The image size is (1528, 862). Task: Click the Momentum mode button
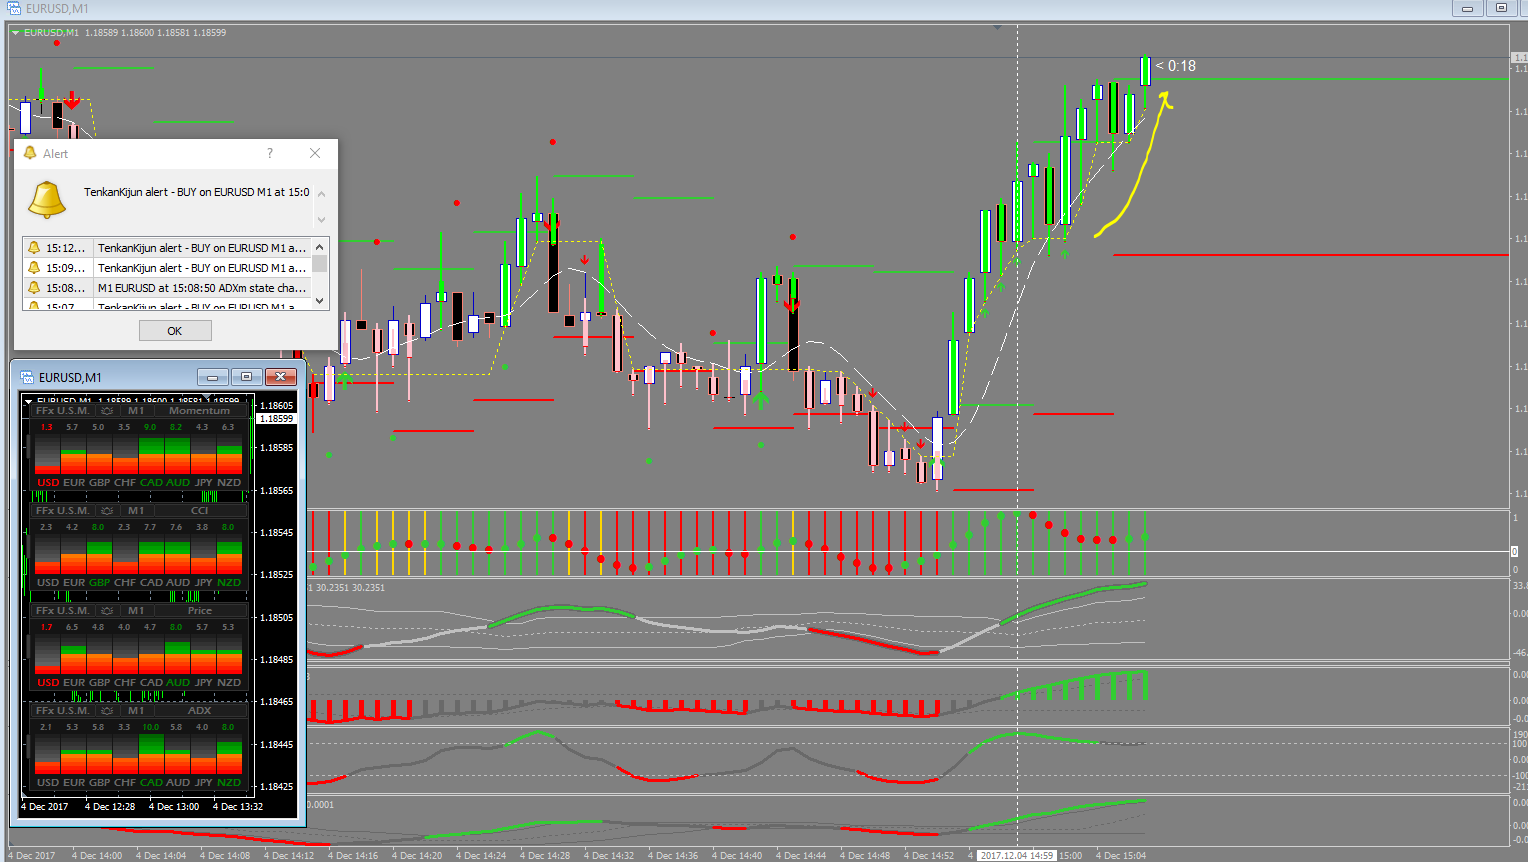click(199, 411)
